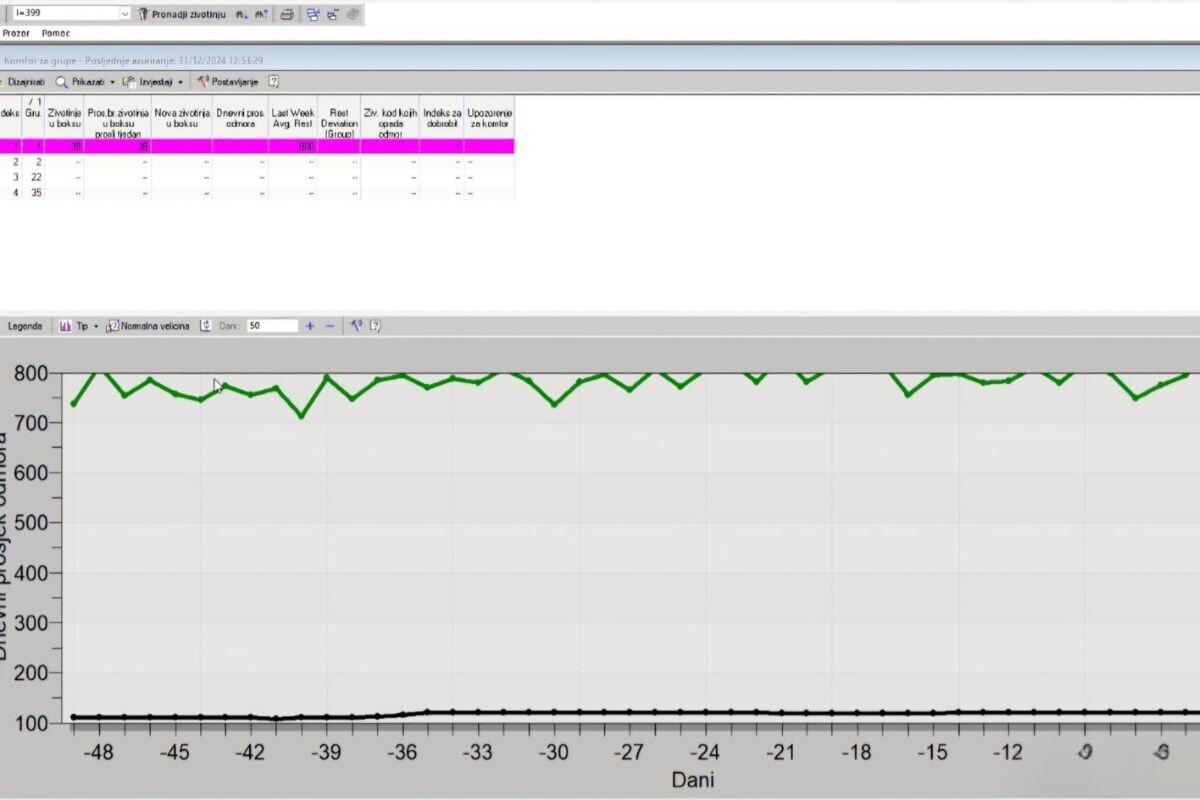
Task: Open the I=399 animal selector dropdown
Action: [x=125, y=14]
